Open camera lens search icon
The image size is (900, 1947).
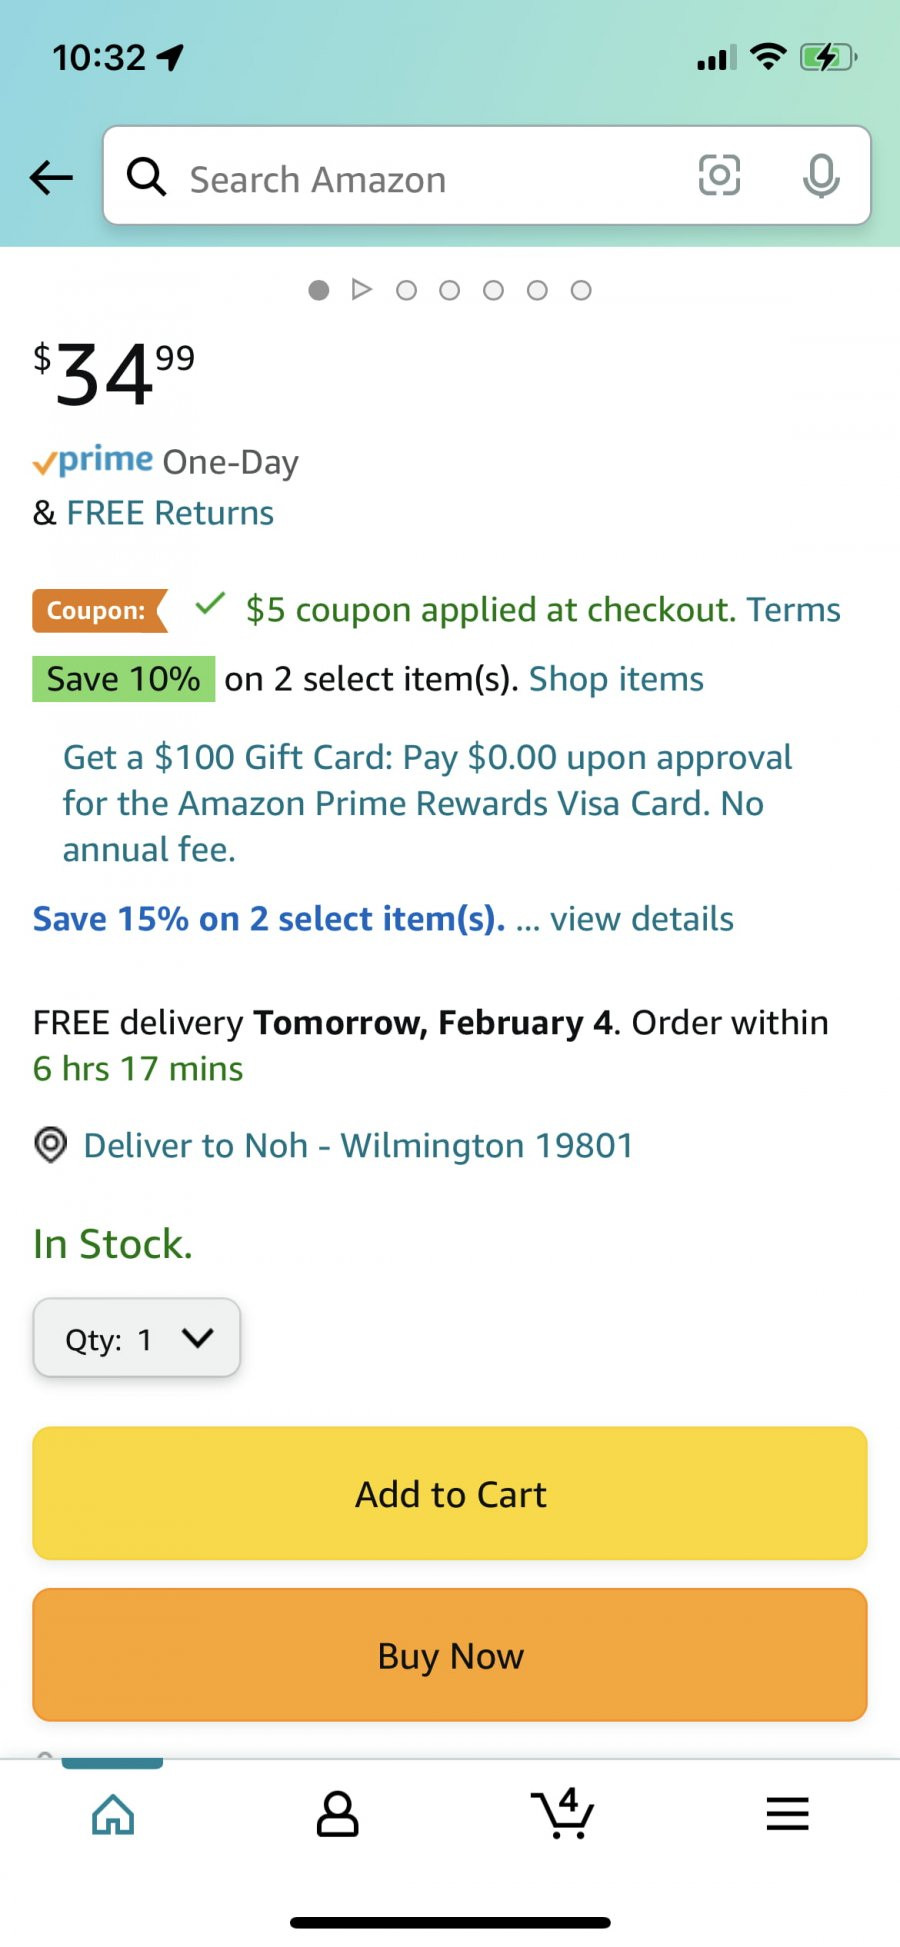click(719, 176)
